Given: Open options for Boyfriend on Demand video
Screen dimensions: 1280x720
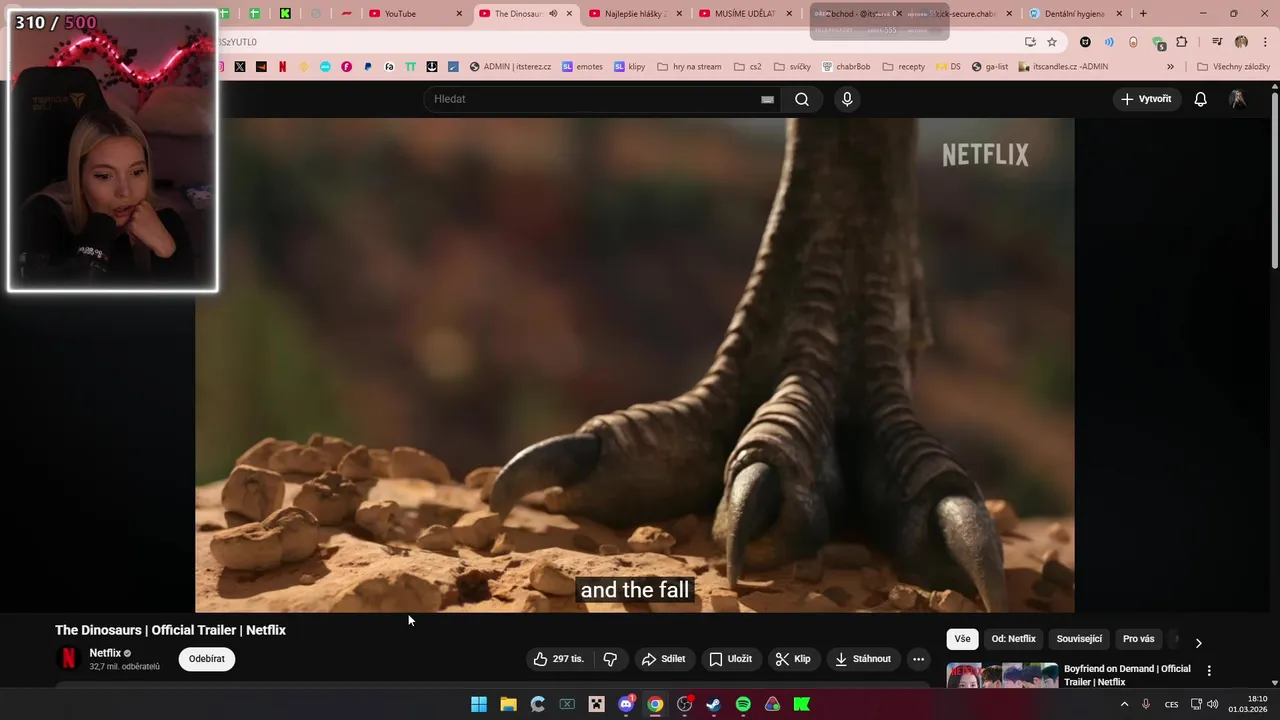Looking at the screenshot, I should [x=1208, y=671].
